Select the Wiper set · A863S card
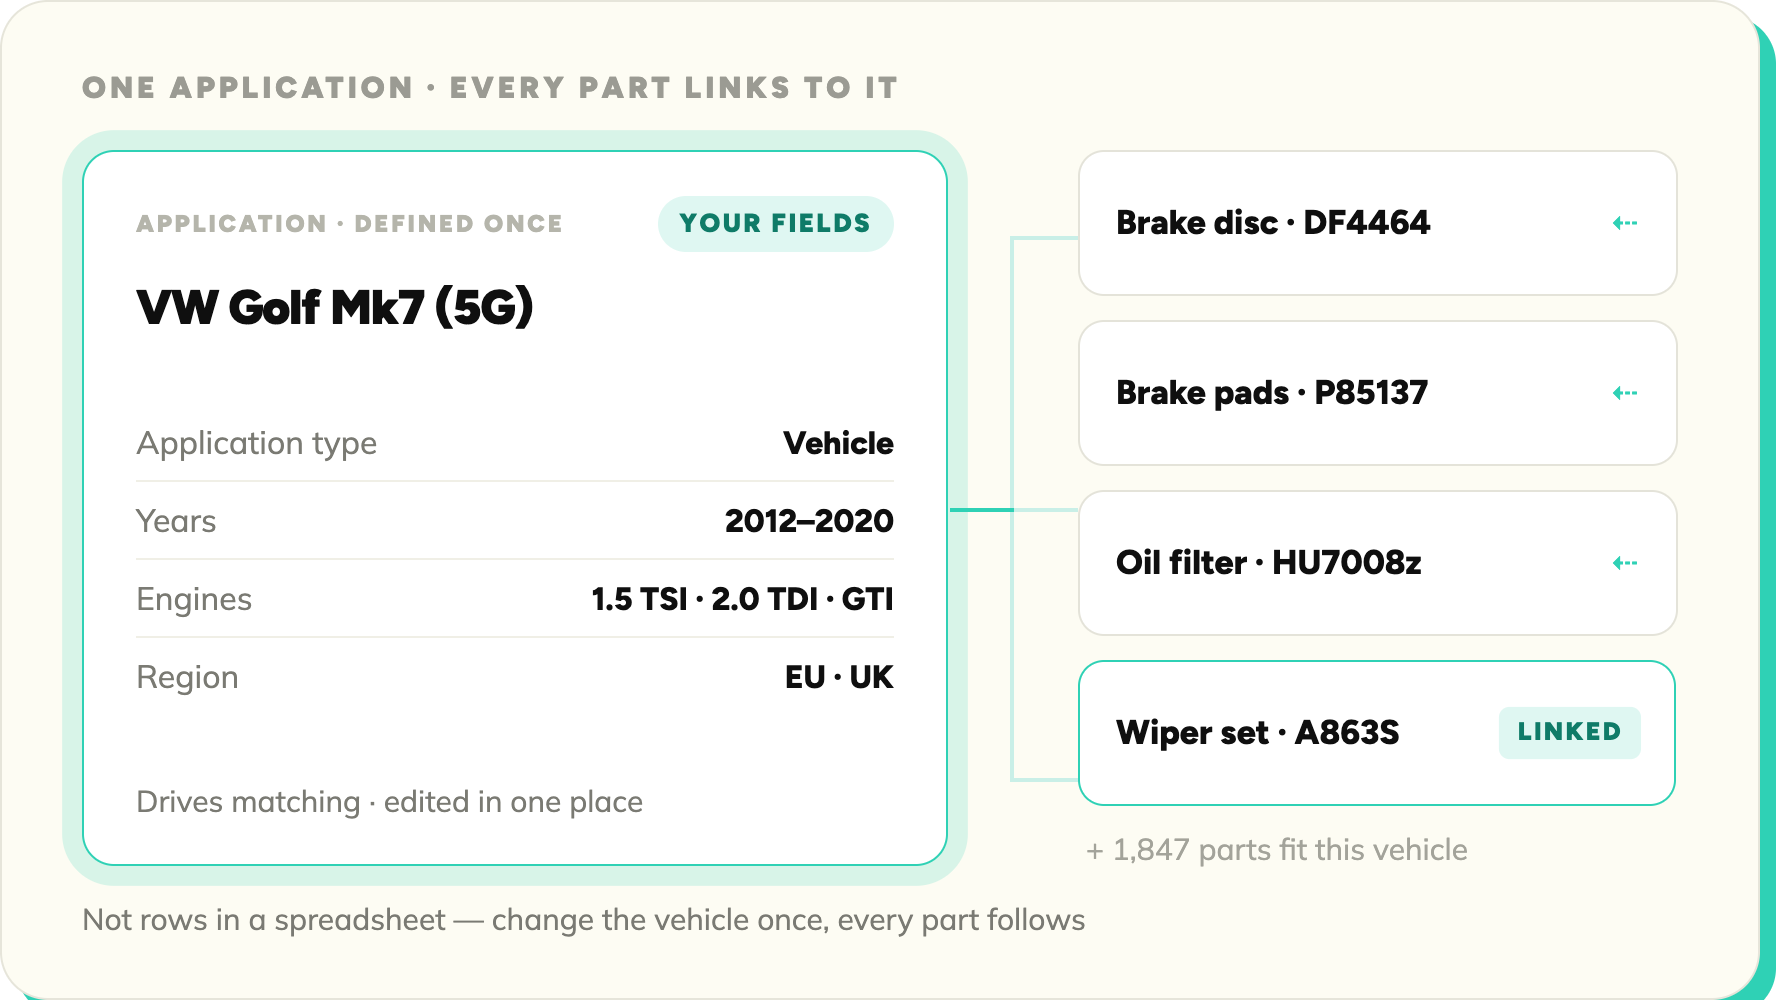Viewport: 1776px width, 1000px height. click(x=1377, y=733)
